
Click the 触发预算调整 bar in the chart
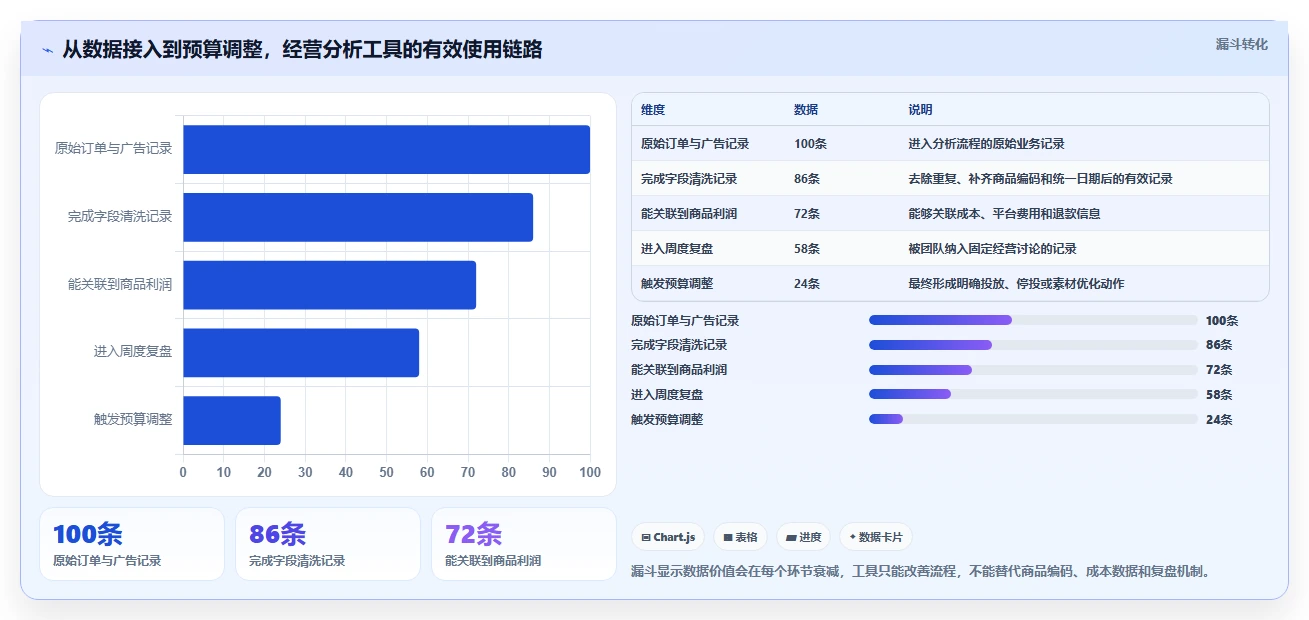click(x=232, y=420)
